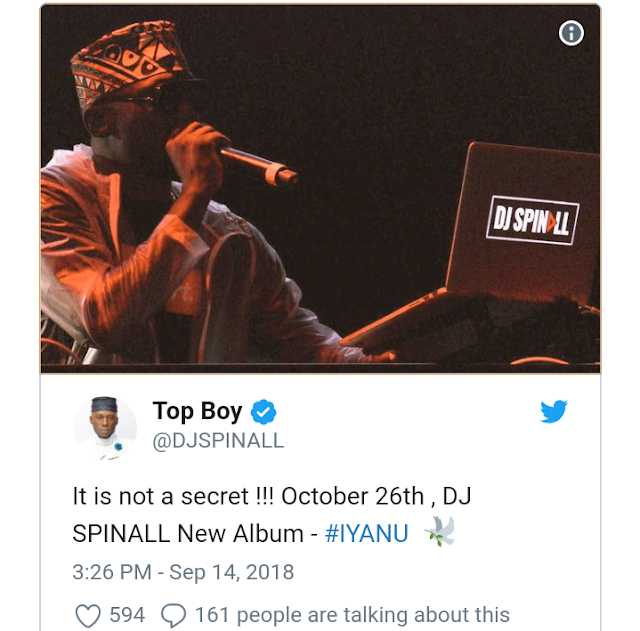Click the 3:26 PM - Sep 14, 2018 timestamp

(183, 572)
